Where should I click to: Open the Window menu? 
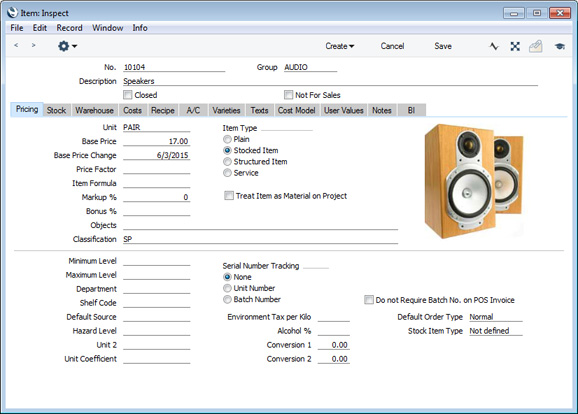107,28
